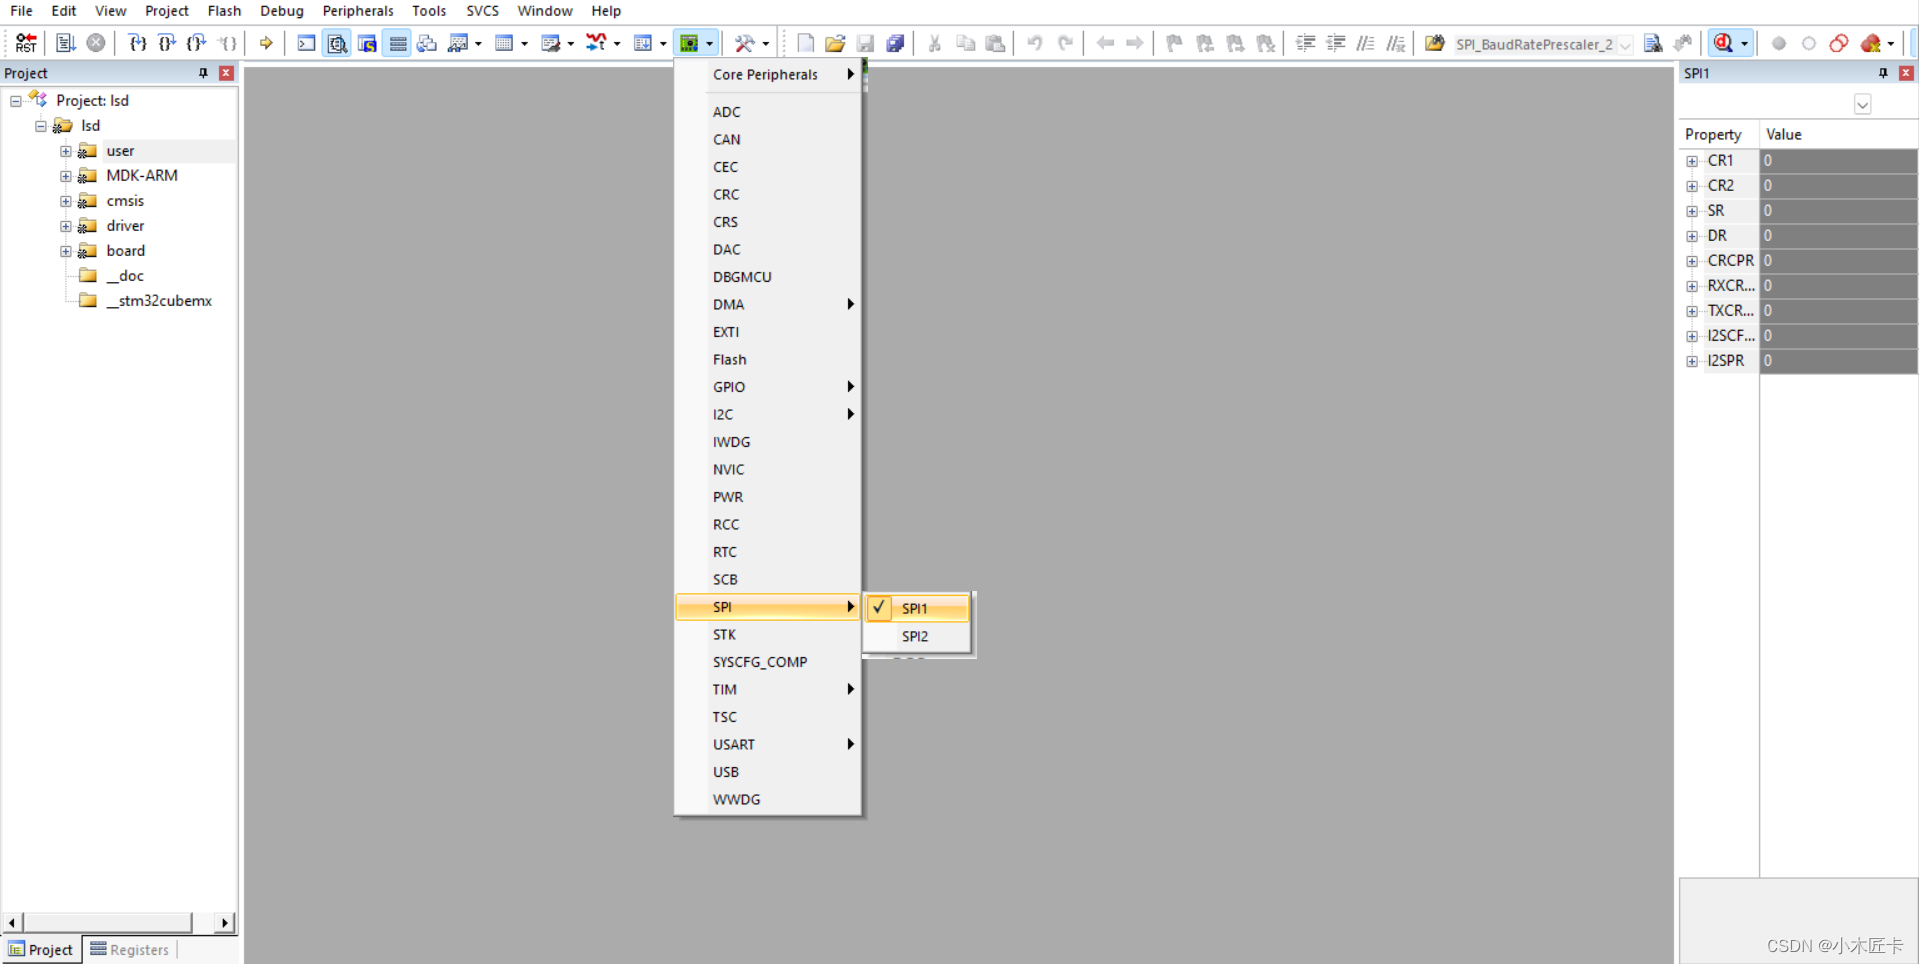Open the Command Window icon

click(x=306, y=43)
